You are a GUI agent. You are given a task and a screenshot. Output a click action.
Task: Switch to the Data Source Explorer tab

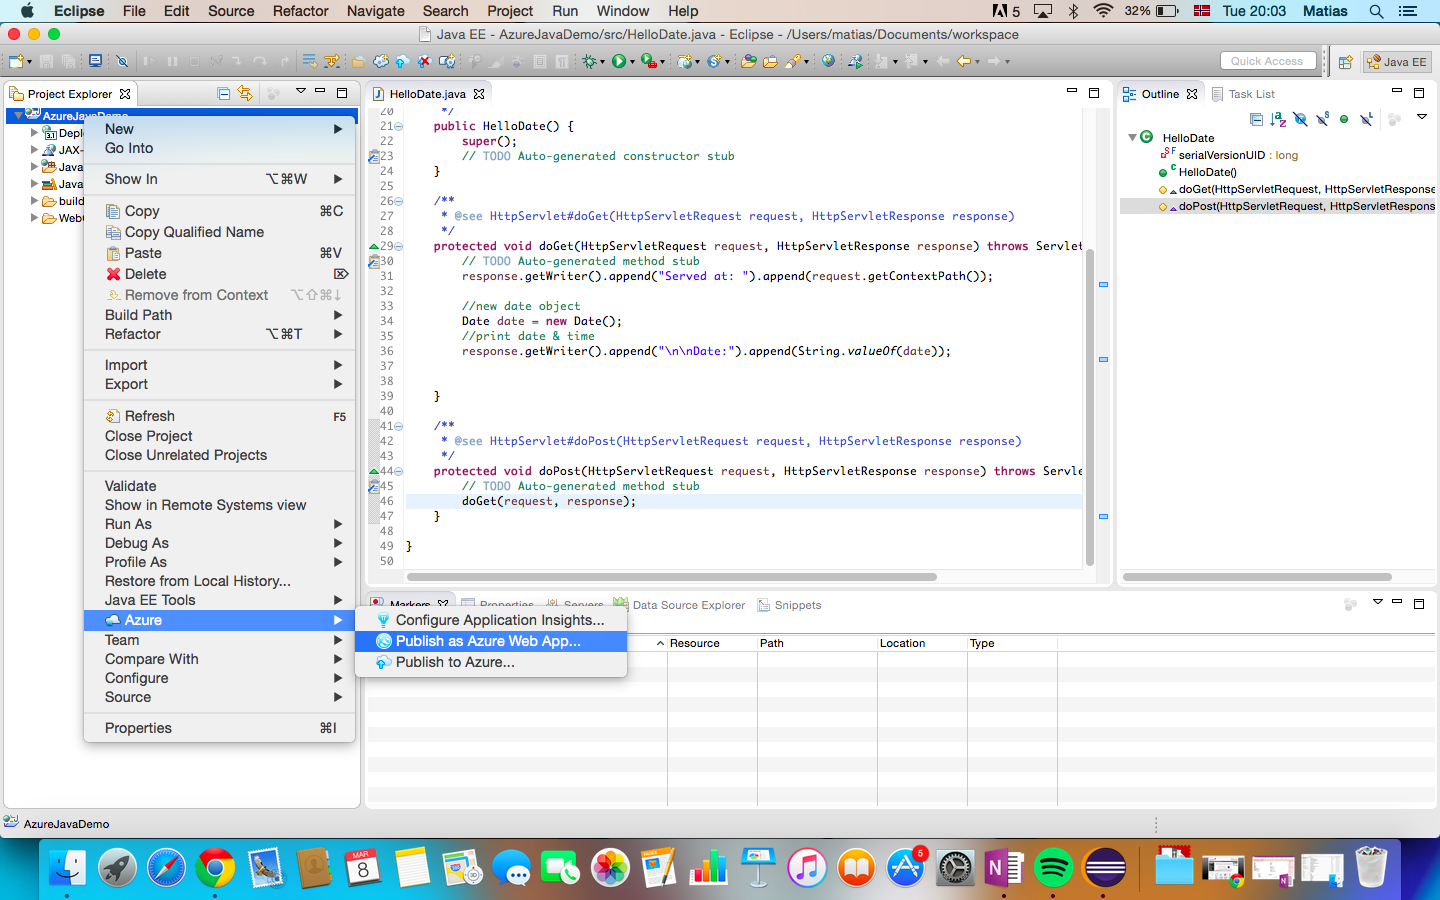pos(679,605)
